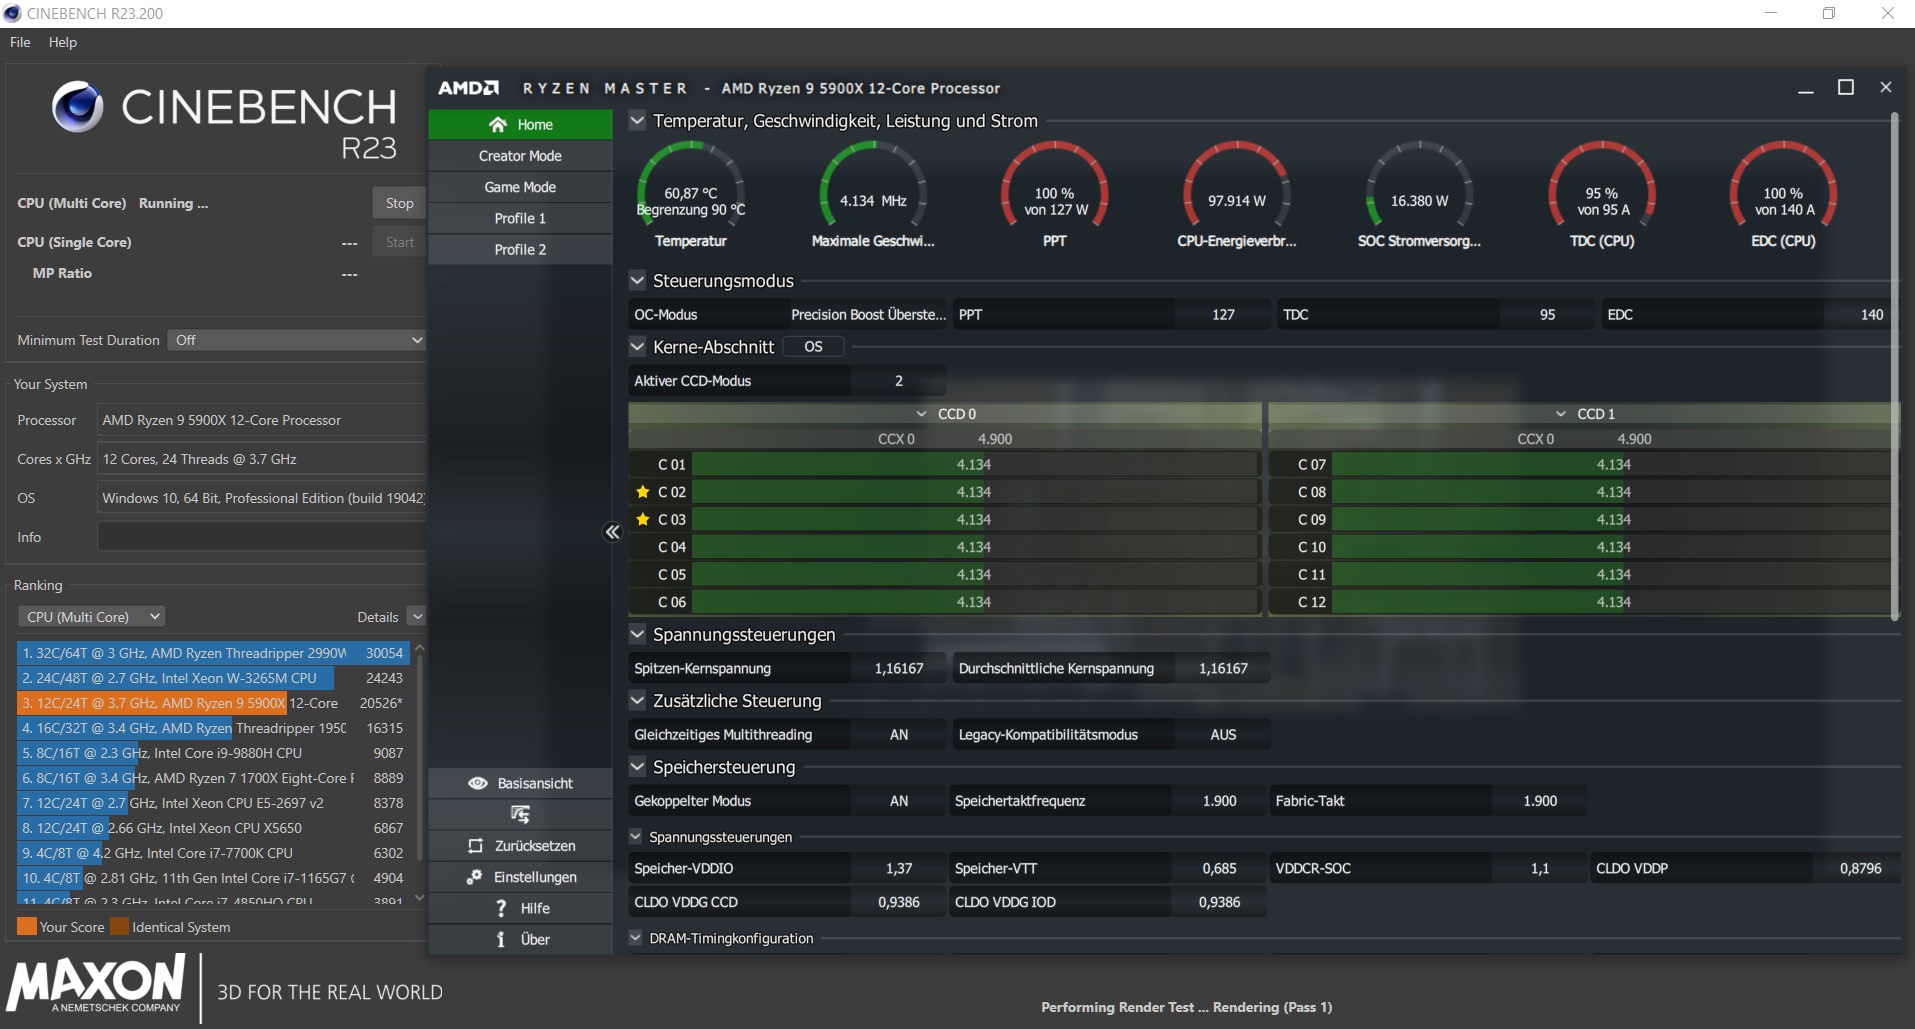Collapse the upper Spannungssteuerungen section
Image resolution: width=1915 pixels, height=1029 pixels.
(x=637, y=635)
